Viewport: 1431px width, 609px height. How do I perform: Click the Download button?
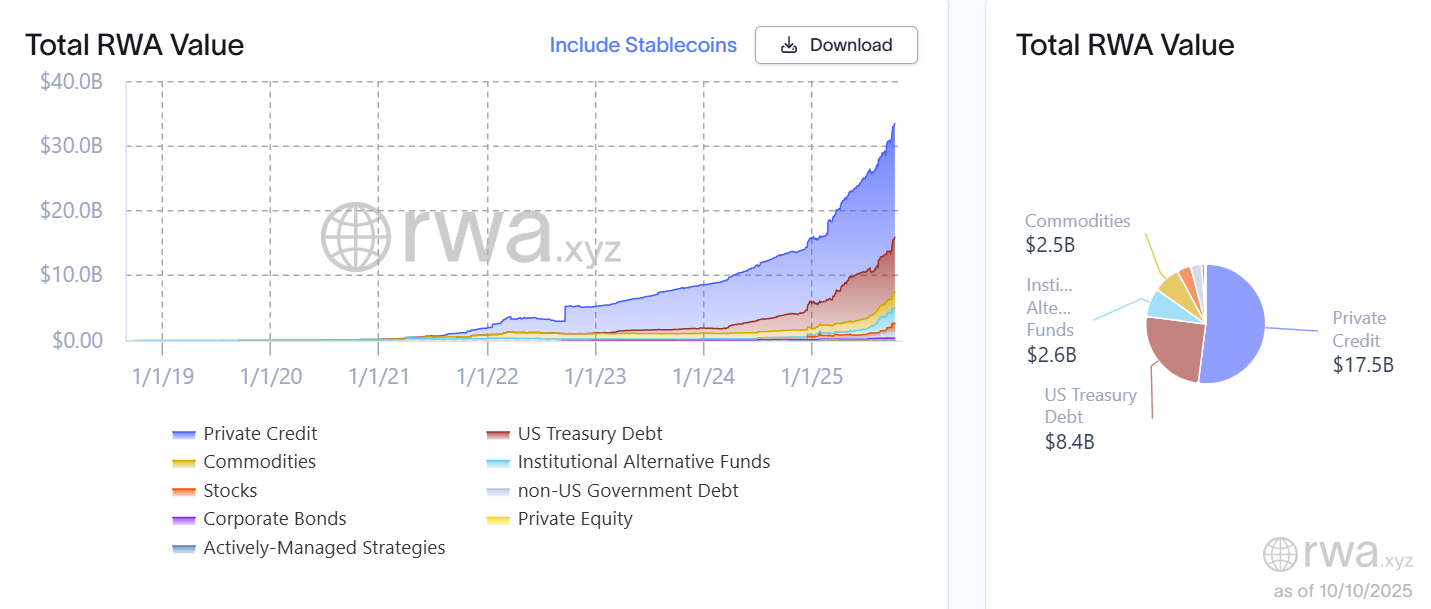coord(835,45)
